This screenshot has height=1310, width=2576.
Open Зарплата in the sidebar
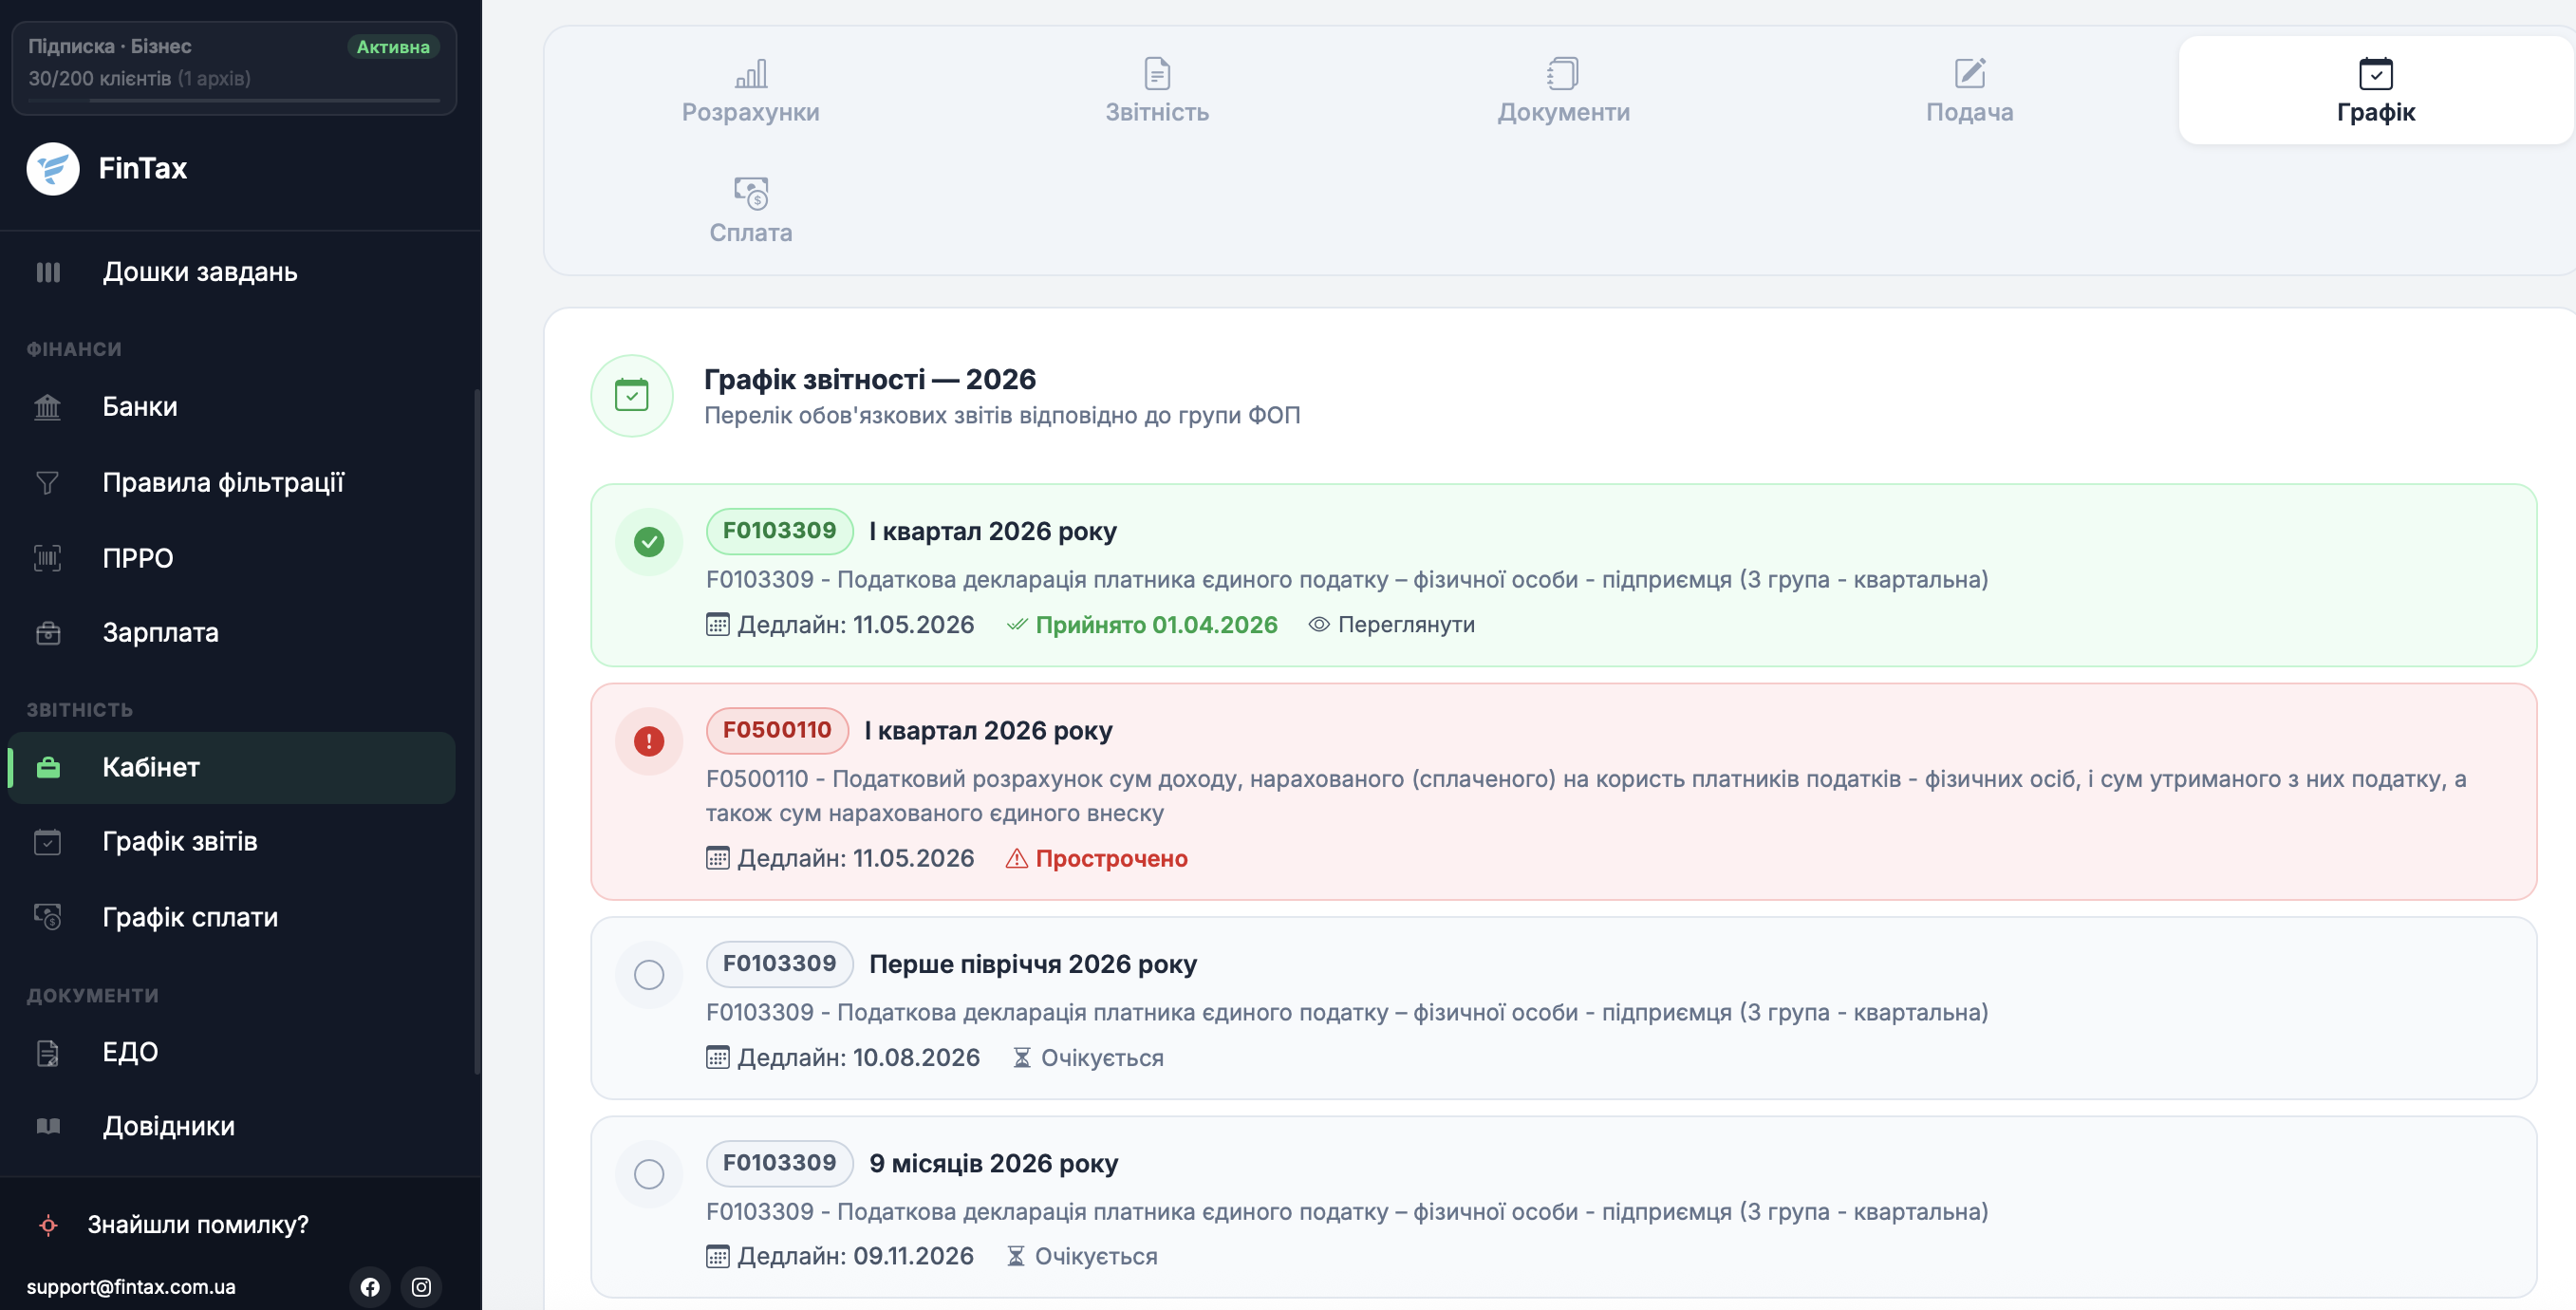click(x=232, y=633)
